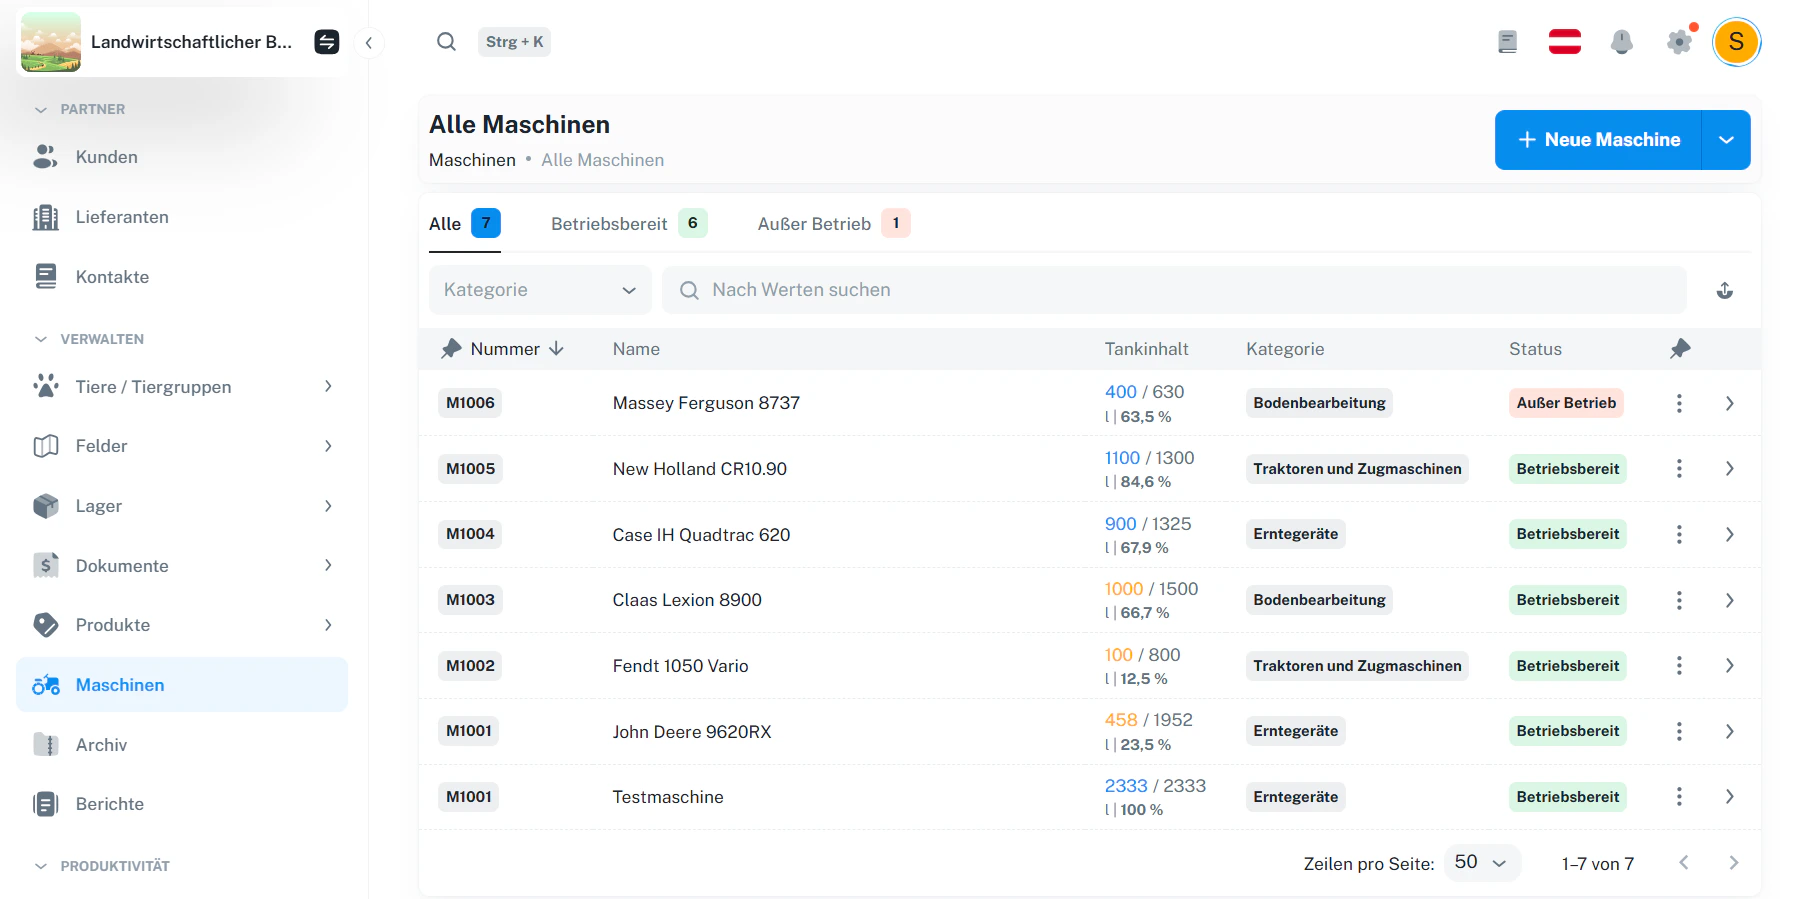This screenshot has width=1801, height=899.
Task: Open Kunden in the sidebar
Action: pos(182,157)
